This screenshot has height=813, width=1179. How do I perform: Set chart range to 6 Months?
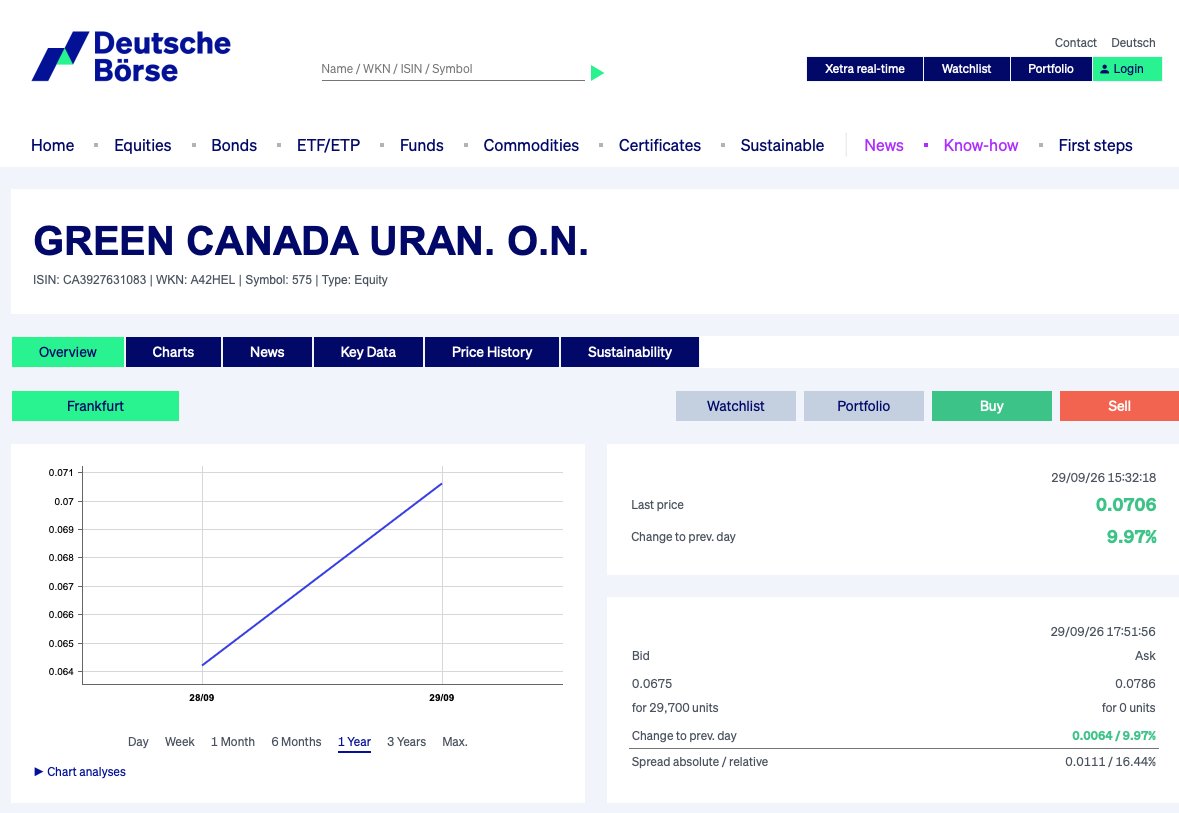[296, 742]
